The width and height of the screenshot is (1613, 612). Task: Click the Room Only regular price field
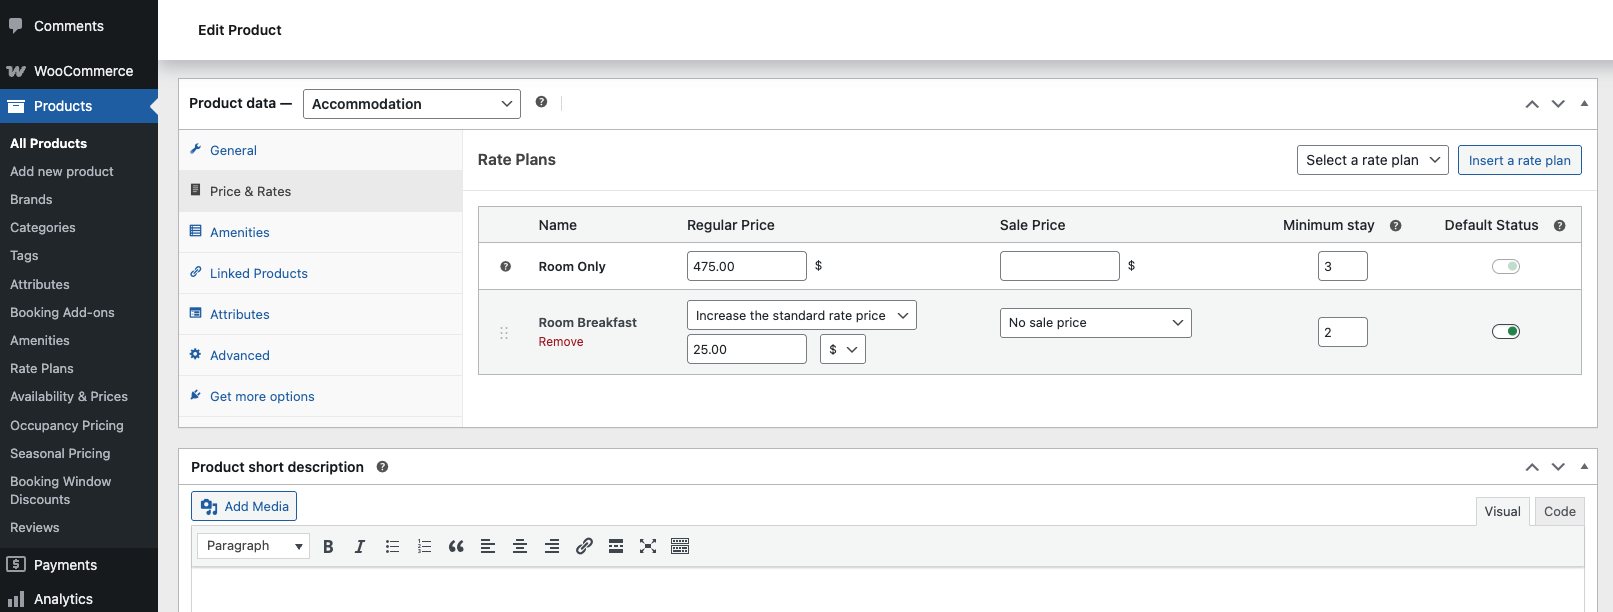coord(746,266)
